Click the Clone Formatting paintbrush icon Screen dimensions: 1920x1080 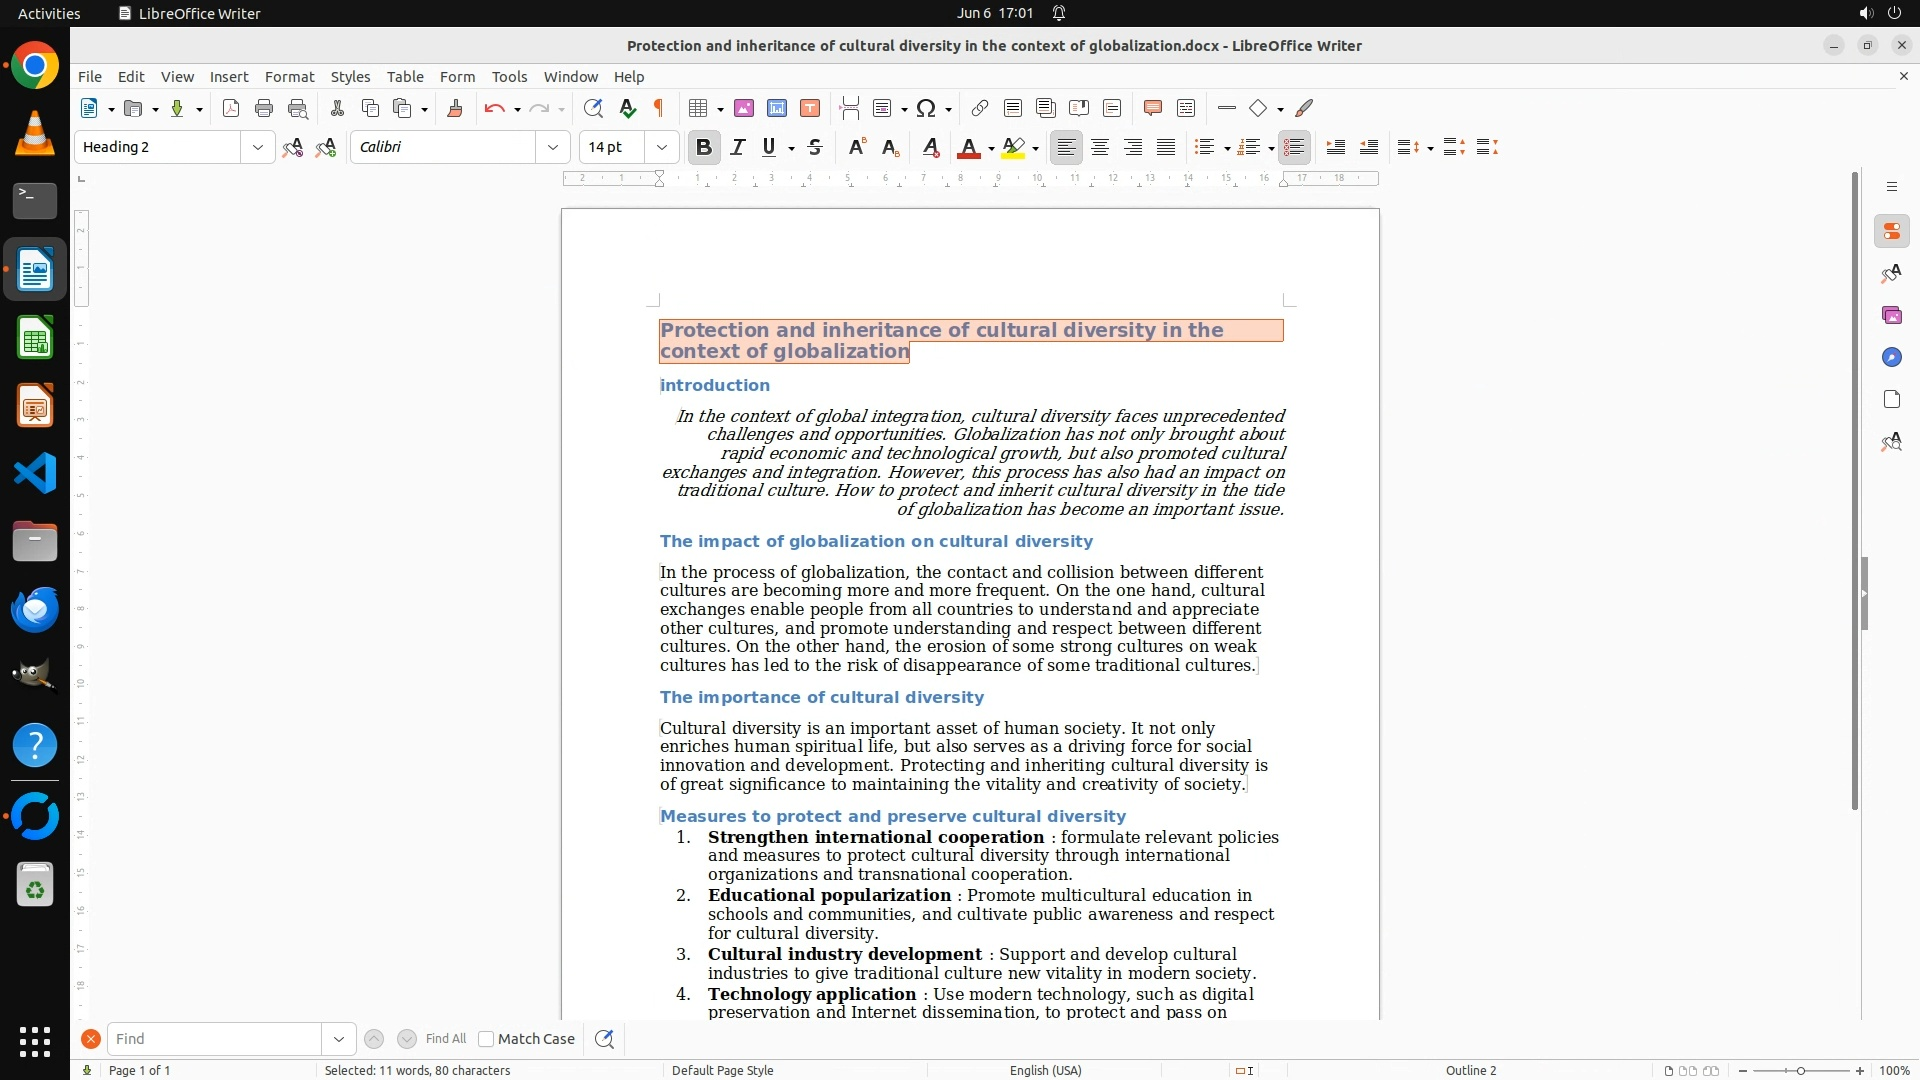pyautogui.click(x=455, y=109)
